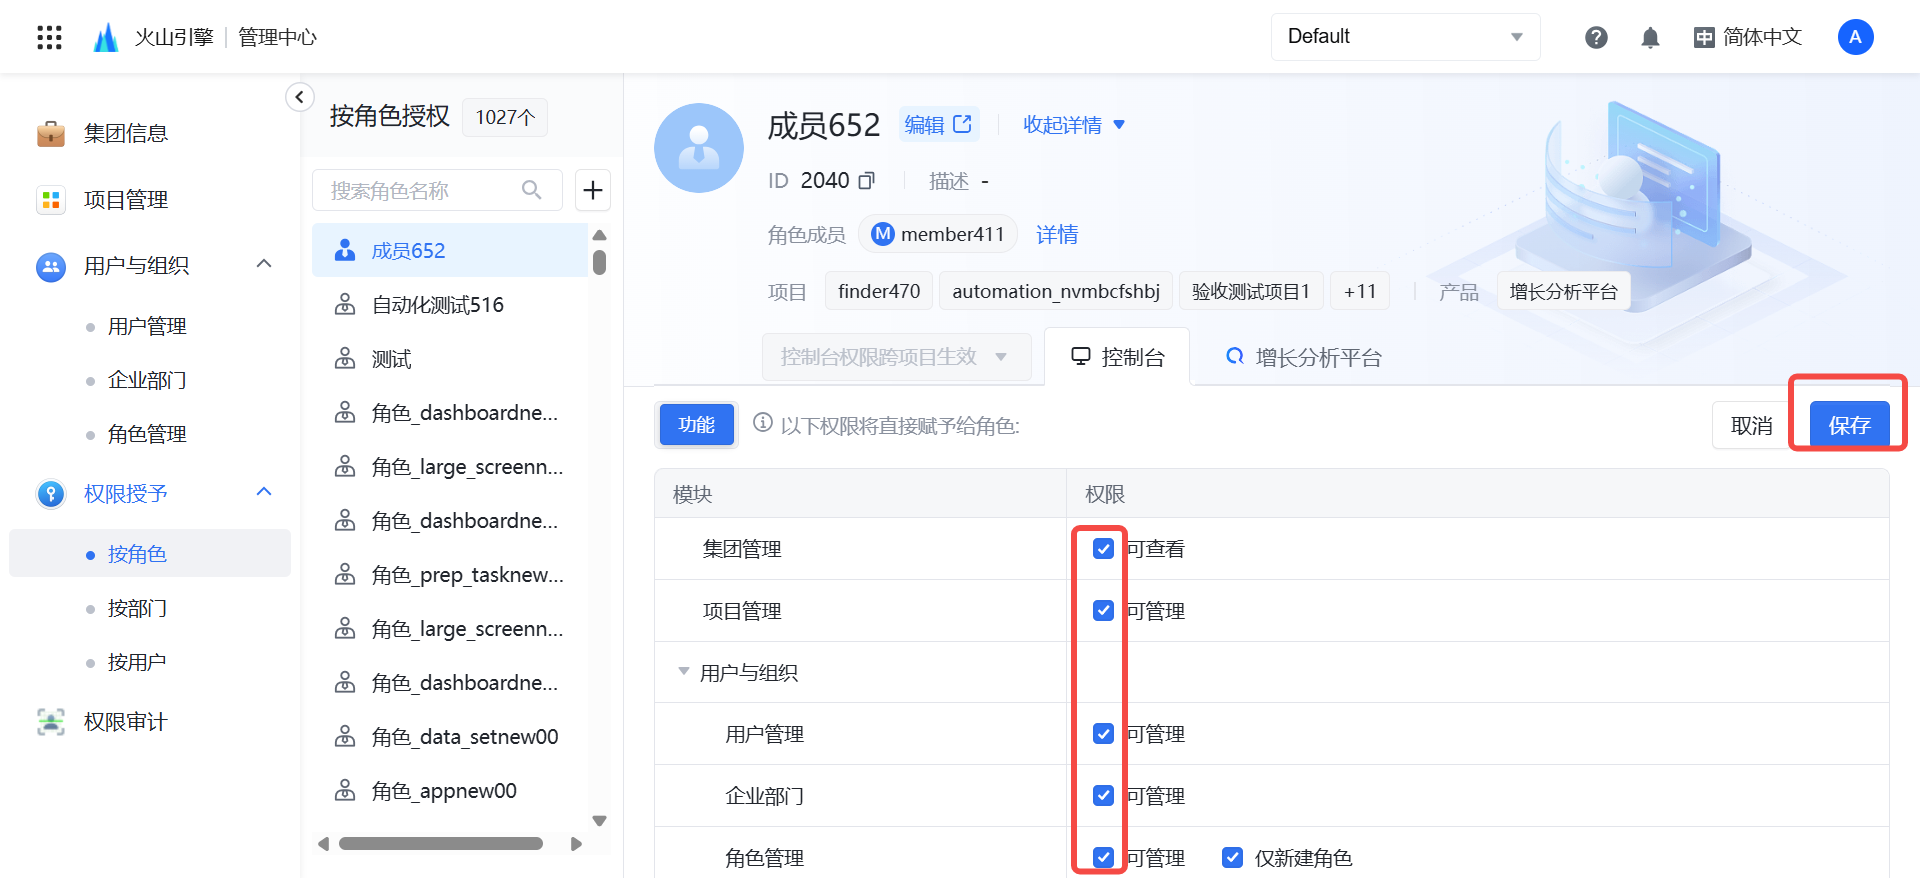Click the 搜索角色名称 search field
This screenshot has height=878, width=1920.
[420, 190]
